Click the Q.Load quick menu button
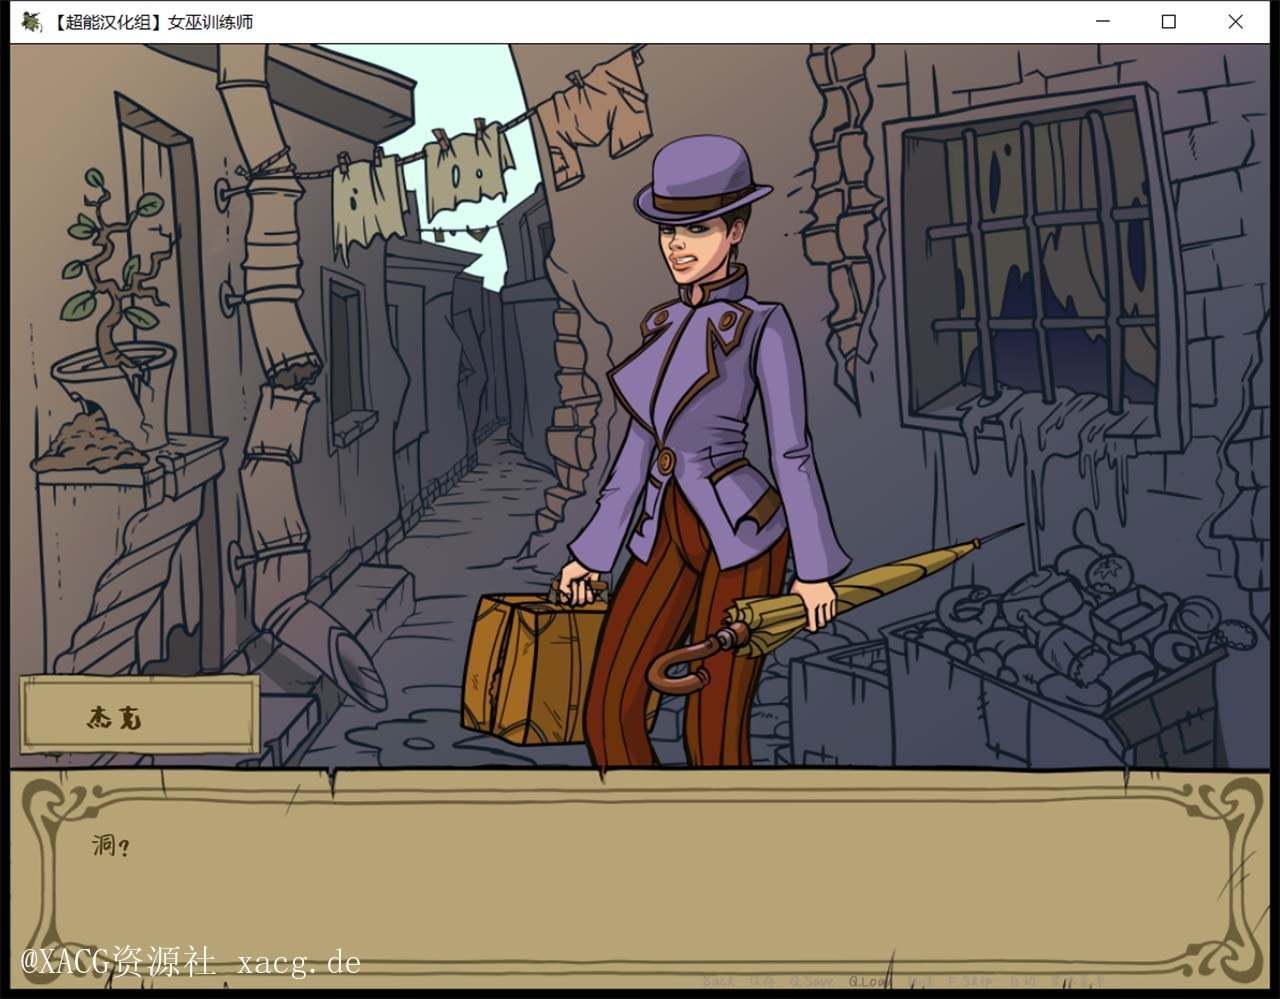1280x999 pixels. 869,982
